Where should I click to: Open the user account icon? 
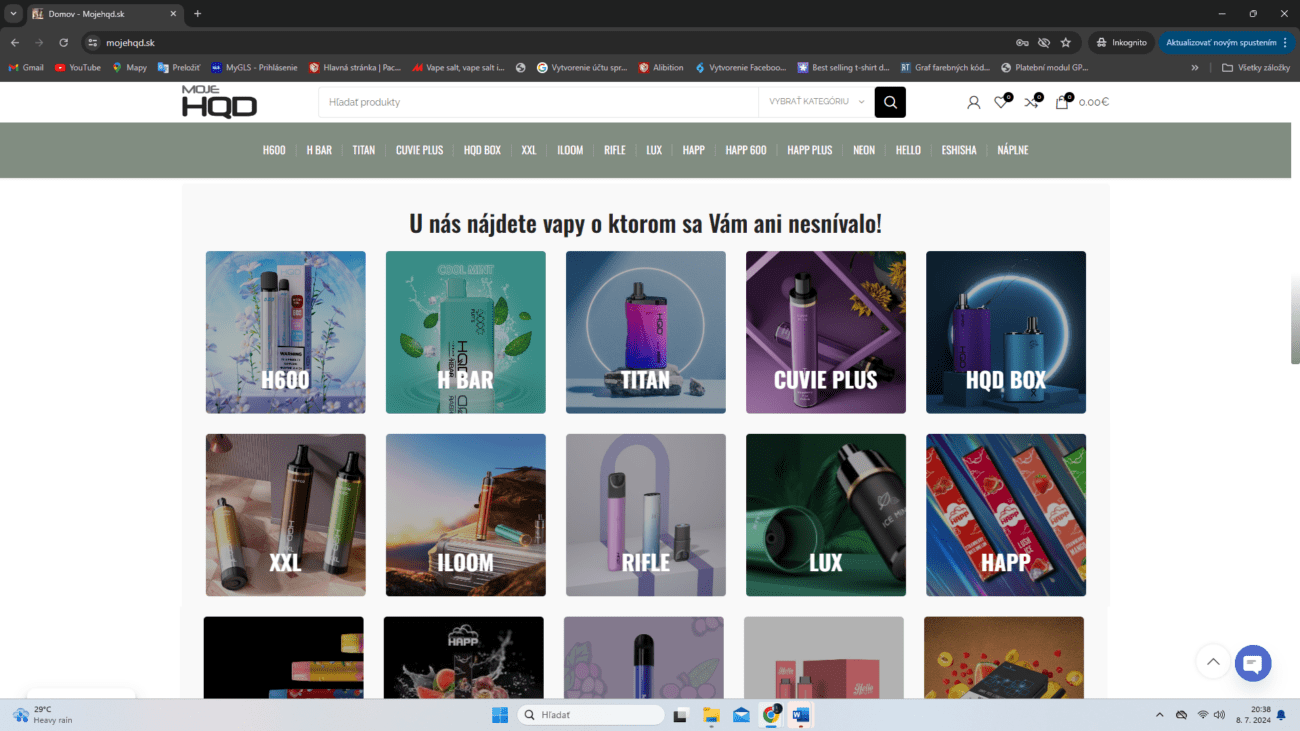pyautogui.click(x=974, y=102)
